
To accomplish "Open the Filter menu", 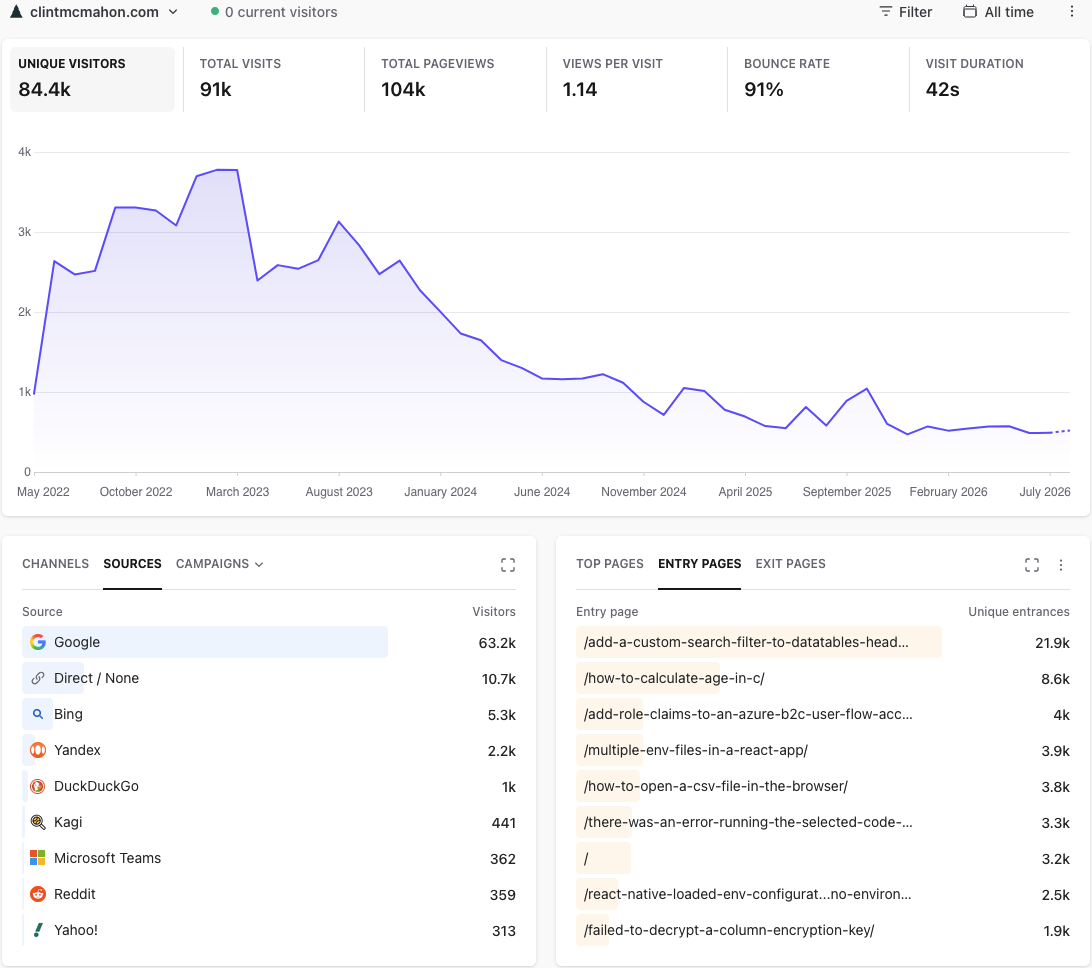I will [x=905, y=12].
